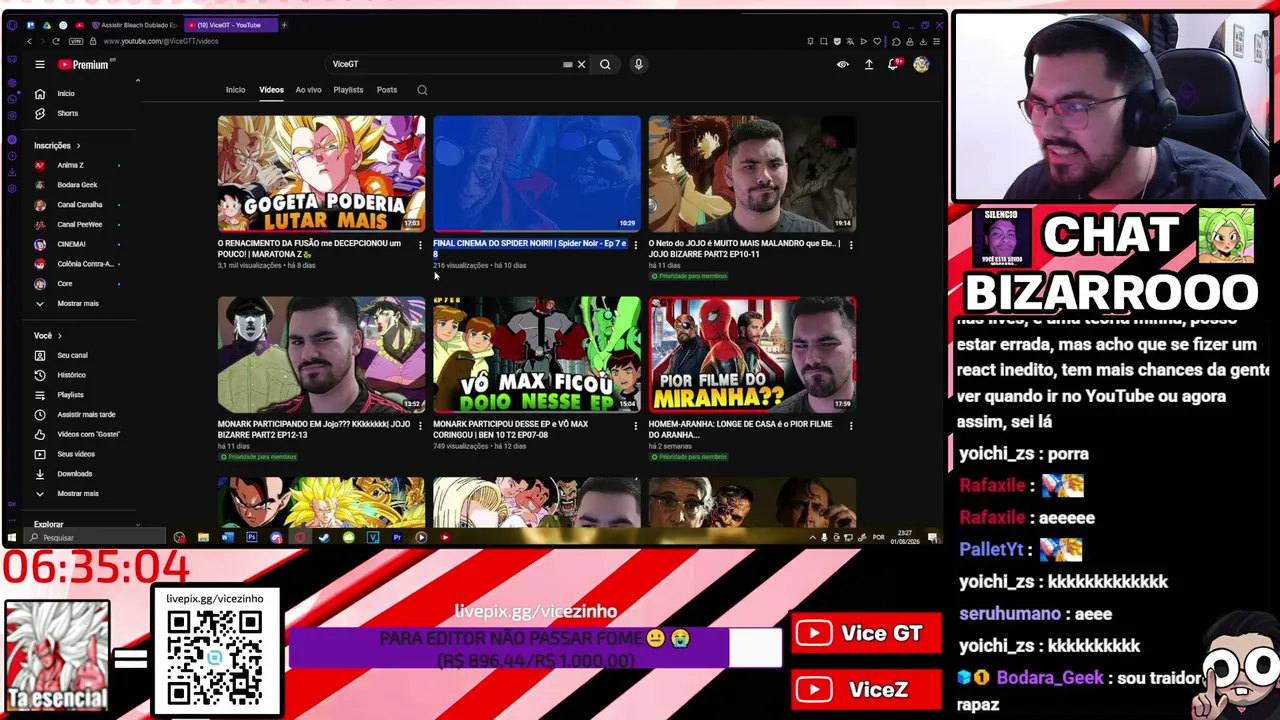Click the YouTube Premium logo
Viewport: 1280px width, 720px height.
83,64
